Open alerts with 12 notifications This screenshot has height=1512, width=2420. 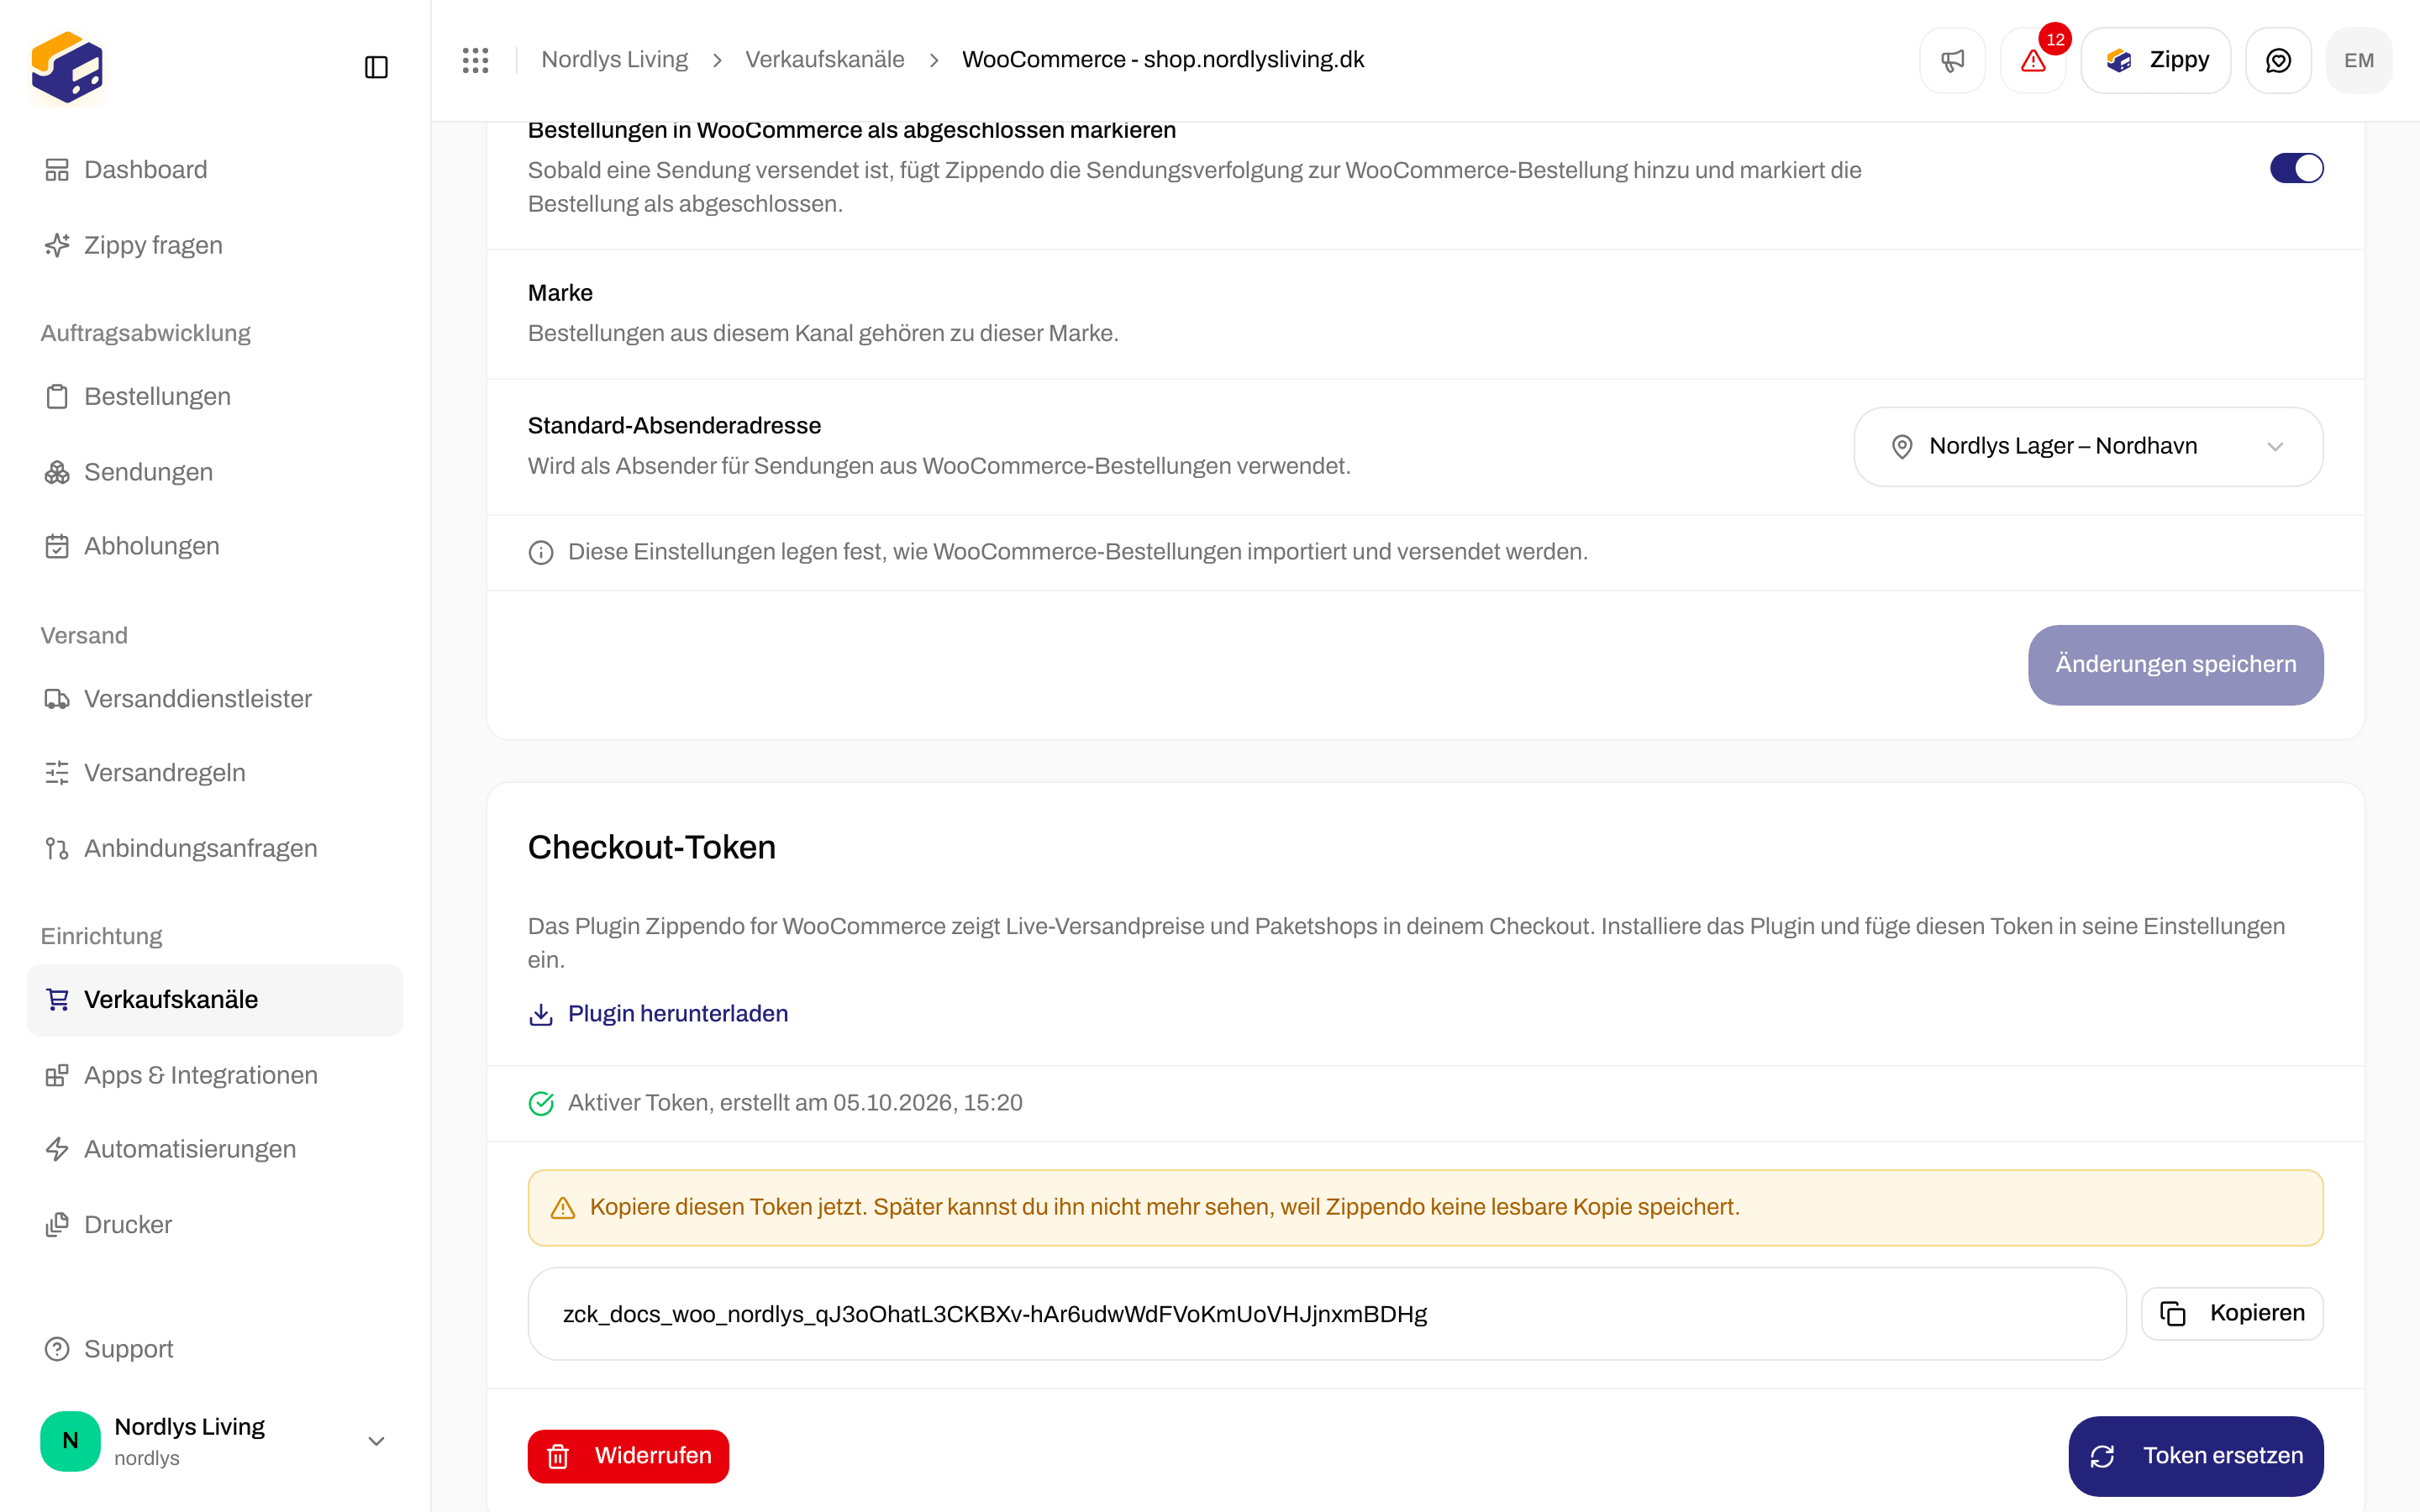click(2033, 60)
